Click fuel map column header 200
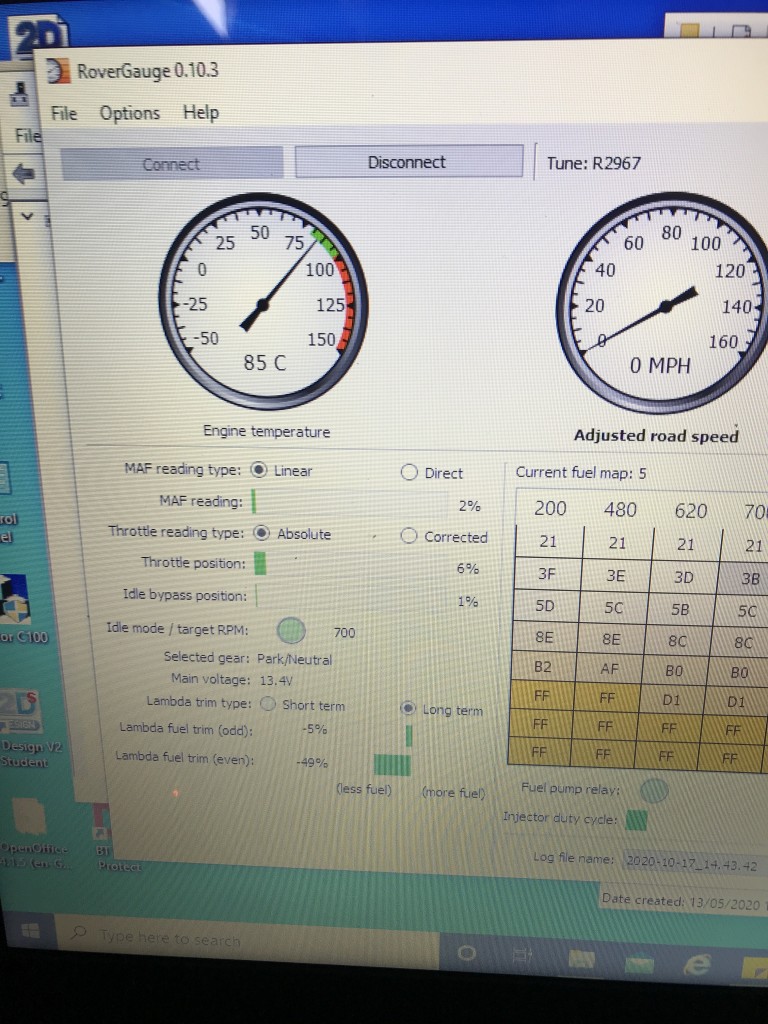Screen dimensions: 768x1024 click(550, 508)
